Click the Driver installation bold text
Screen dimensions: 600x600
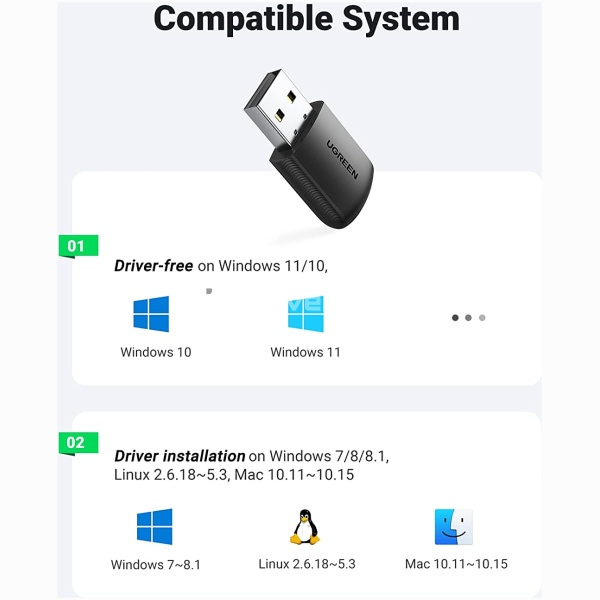tap(179, 456)
